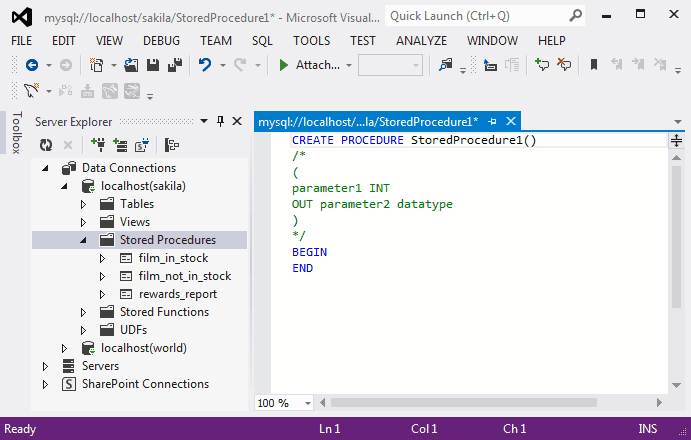Open Server Explorer window position dropdown
691x440 pixels.
pyautogui.click(x=204, y=121)
